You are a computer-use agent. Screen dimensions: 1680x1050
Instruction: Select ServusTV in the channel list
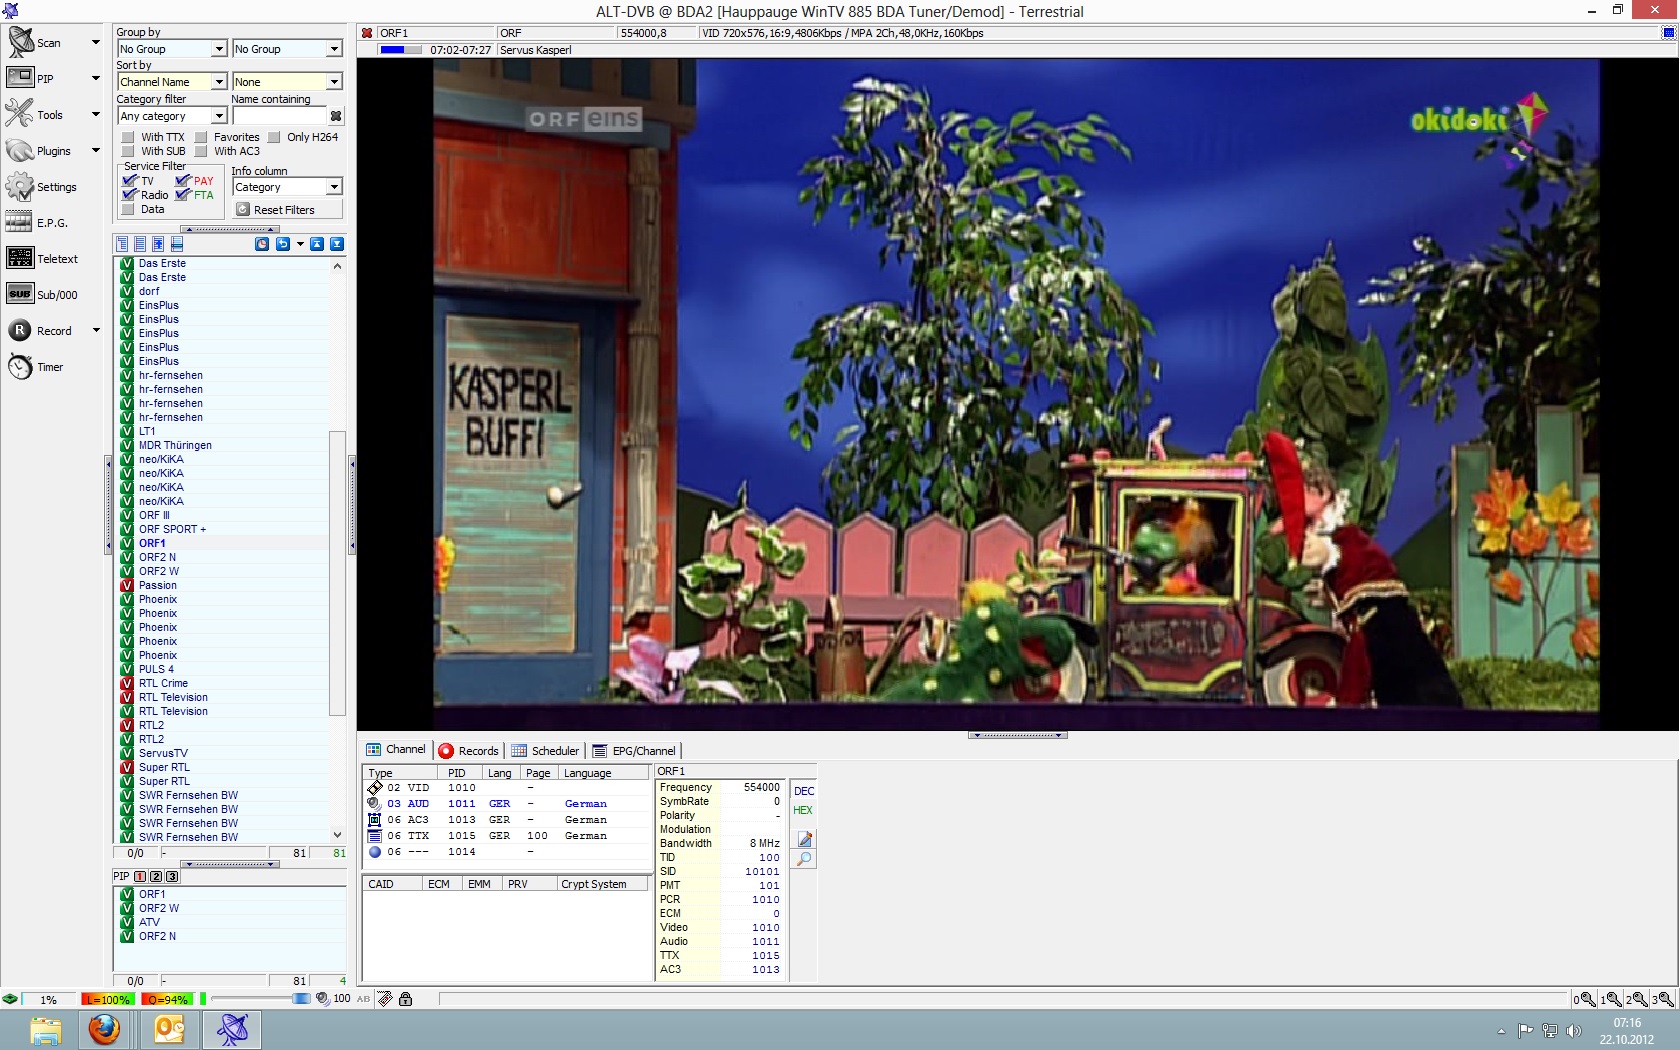(x=163, y=754)
